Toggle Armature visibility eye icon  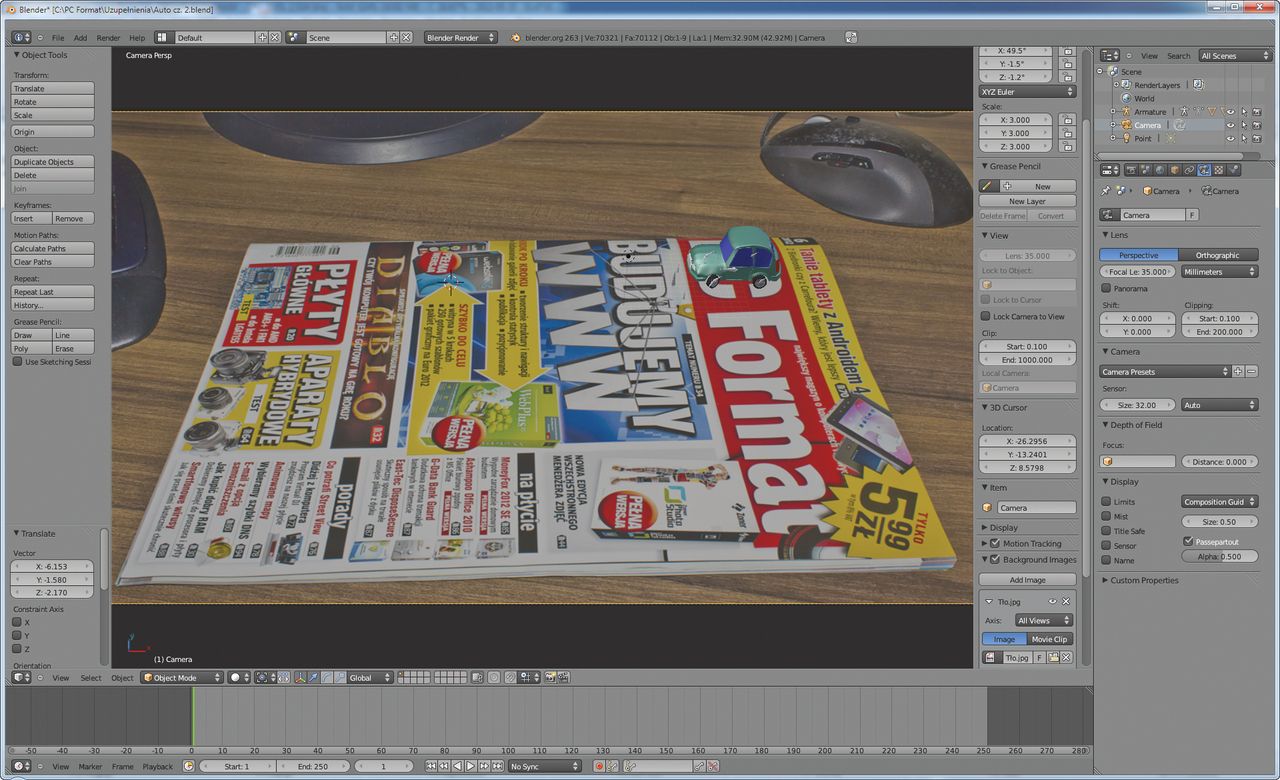(x=1230, y=112)
